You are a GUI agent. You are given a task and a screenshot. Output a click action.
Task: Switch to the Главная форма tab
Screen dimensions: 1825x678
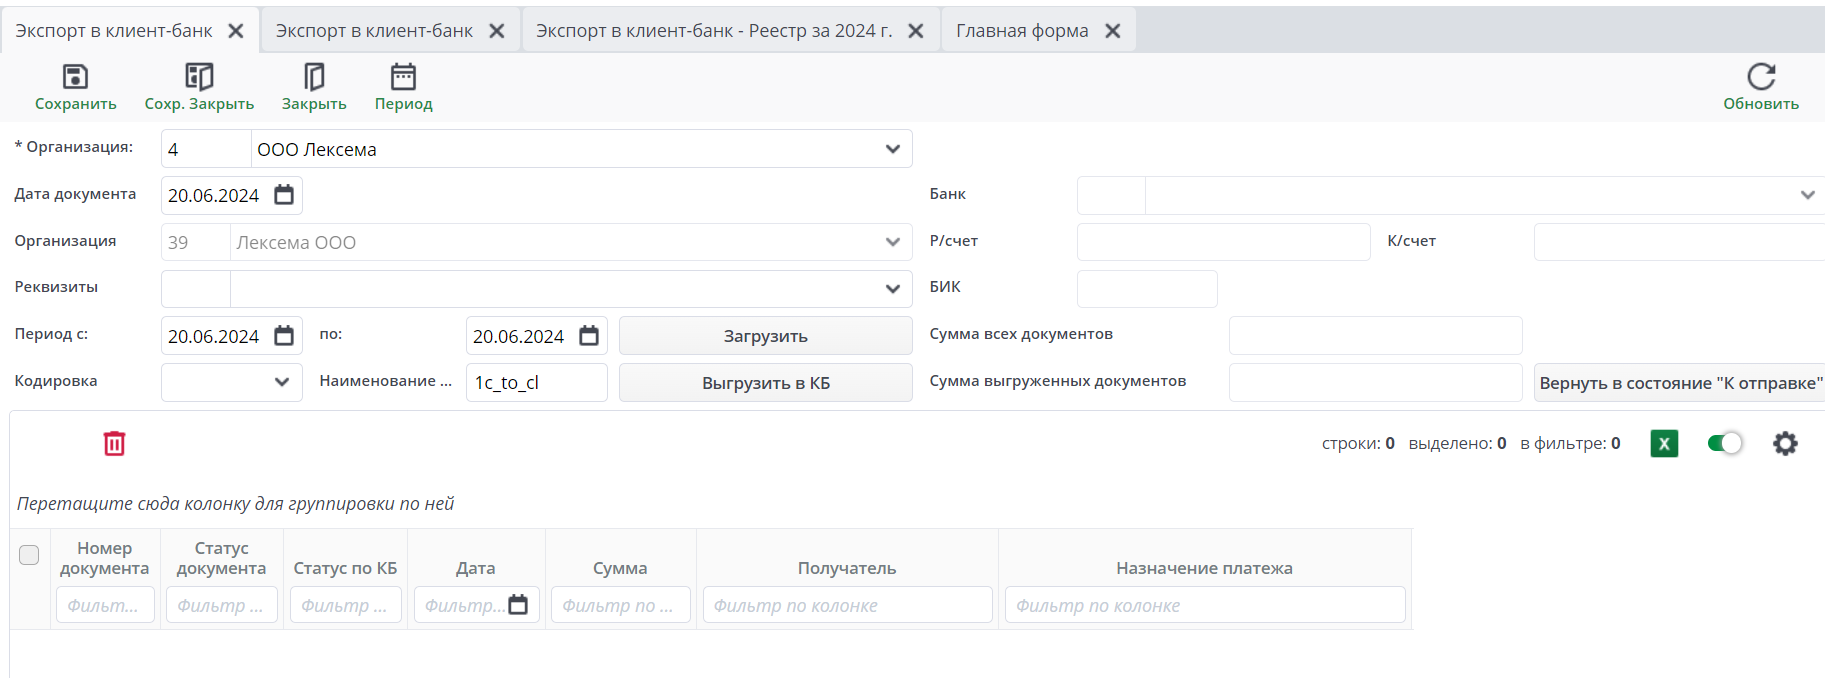tap(1022, 31)
